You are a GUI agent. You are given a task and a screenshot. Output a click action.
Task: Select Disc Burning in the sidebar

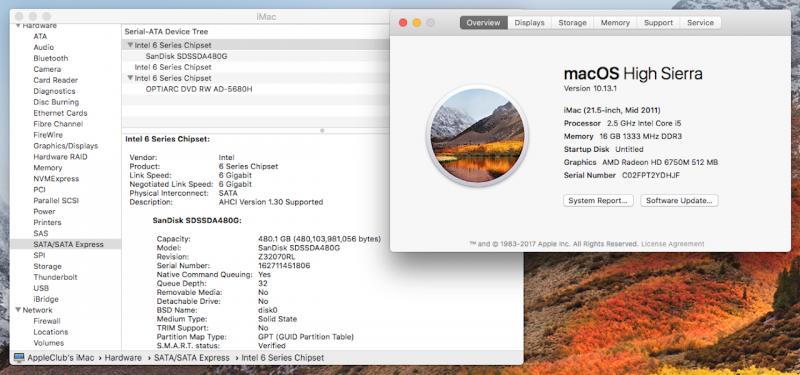(56, 102)
